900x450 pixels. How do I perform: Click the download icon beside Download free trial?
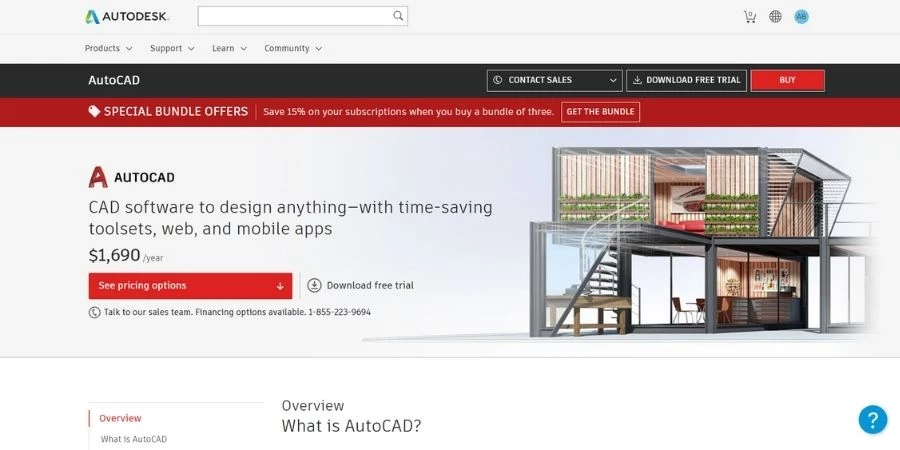(314, 285)
